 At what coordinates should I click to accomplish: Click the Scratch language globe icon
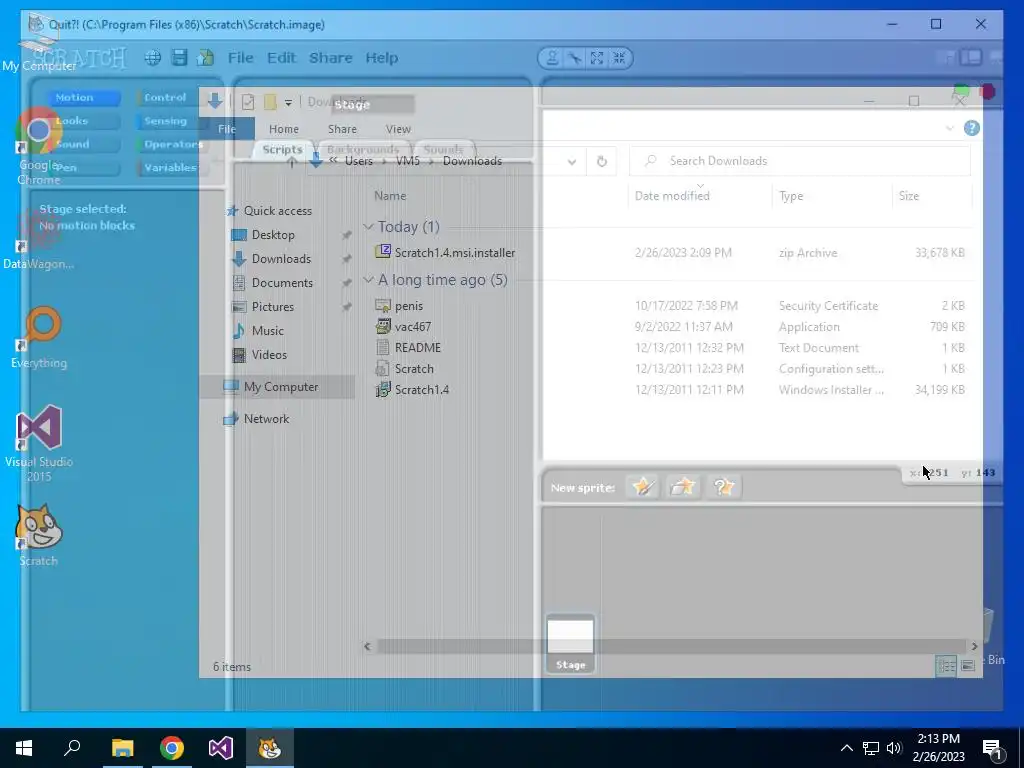point(153,58)
